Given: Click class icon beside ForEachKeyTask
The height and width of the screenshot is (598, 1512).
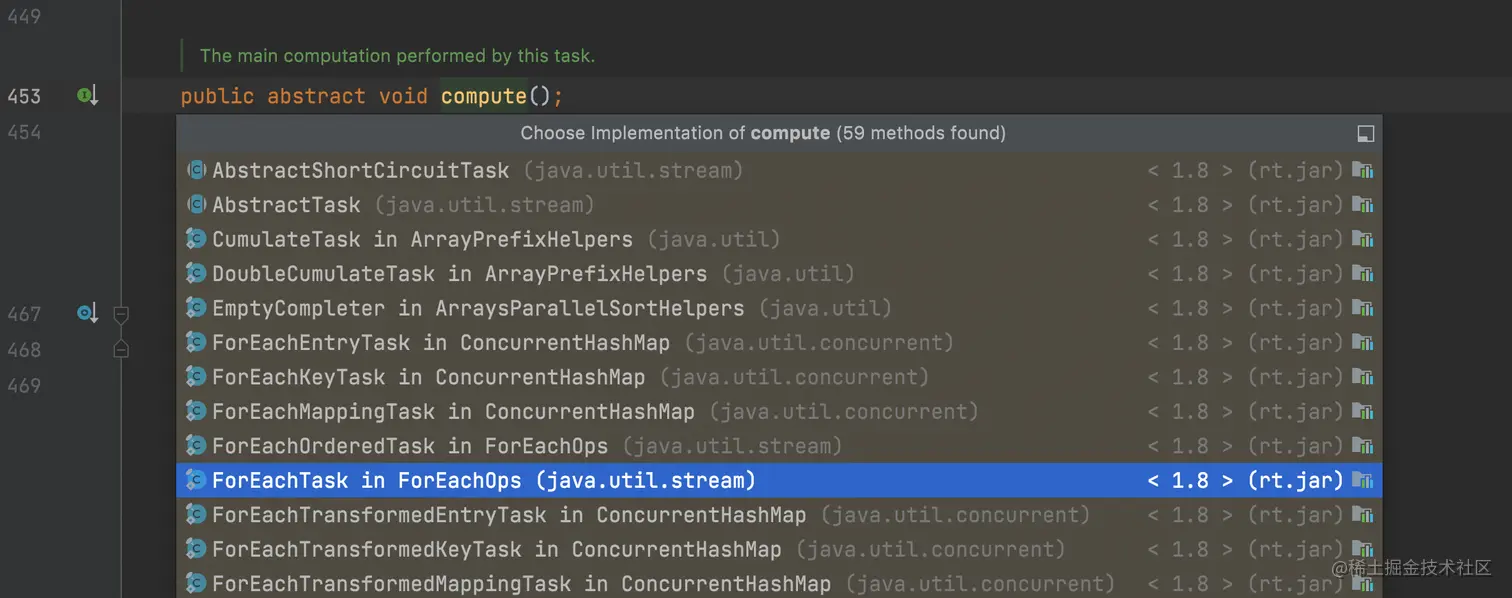Looking at the screenshot, I should [x=196, y=377].
